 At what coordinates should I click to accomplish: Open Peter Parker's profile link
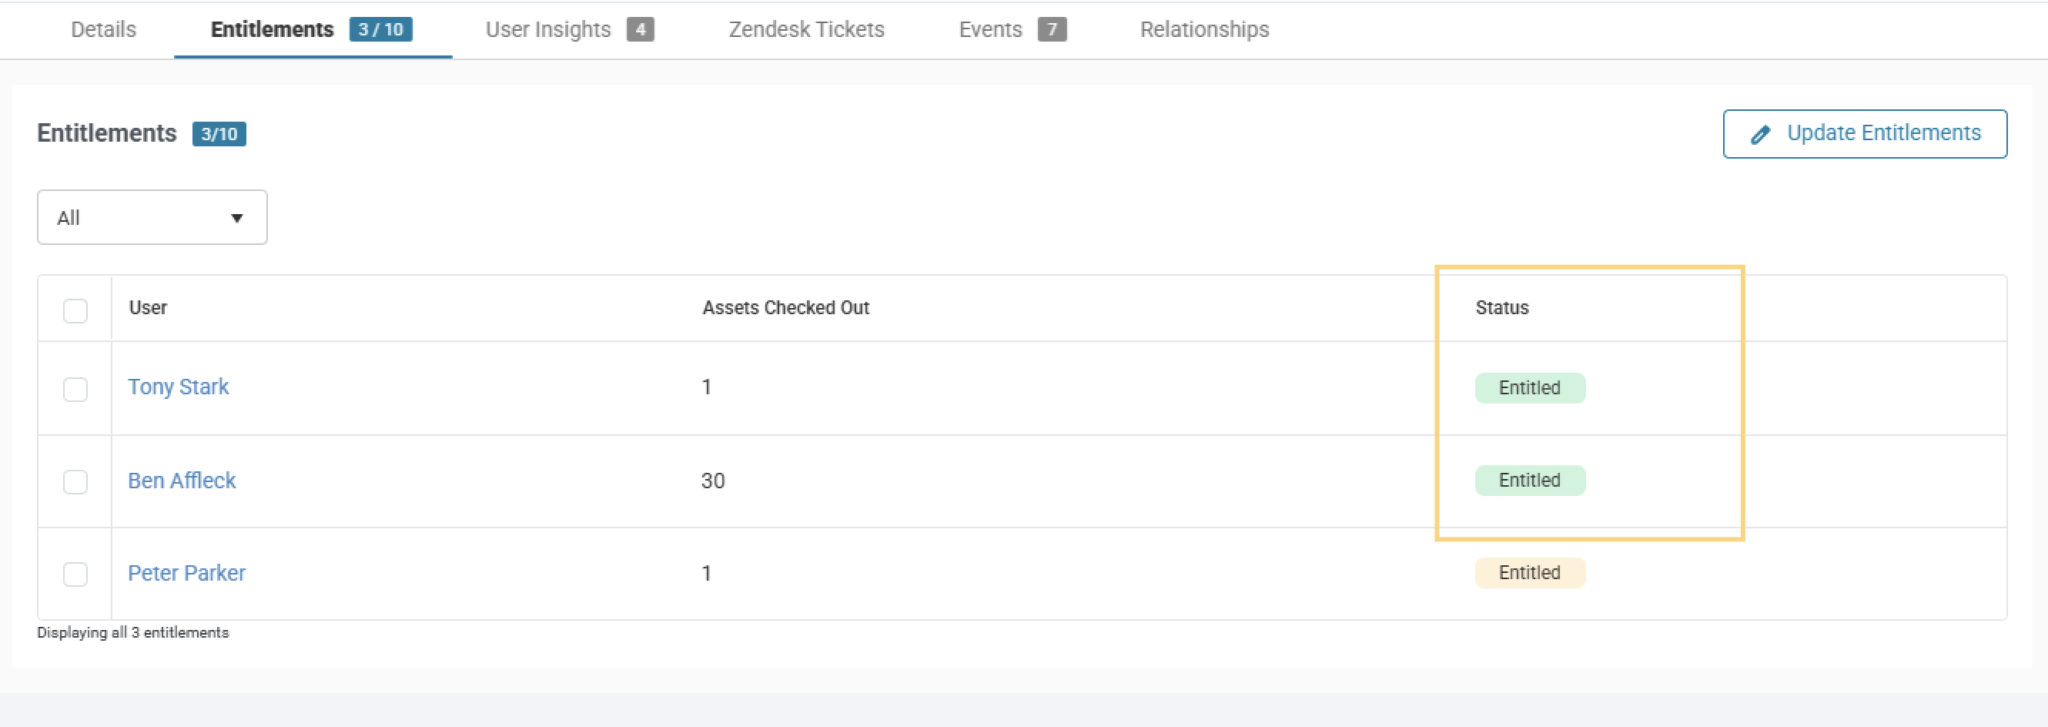[x=187, y=573]
